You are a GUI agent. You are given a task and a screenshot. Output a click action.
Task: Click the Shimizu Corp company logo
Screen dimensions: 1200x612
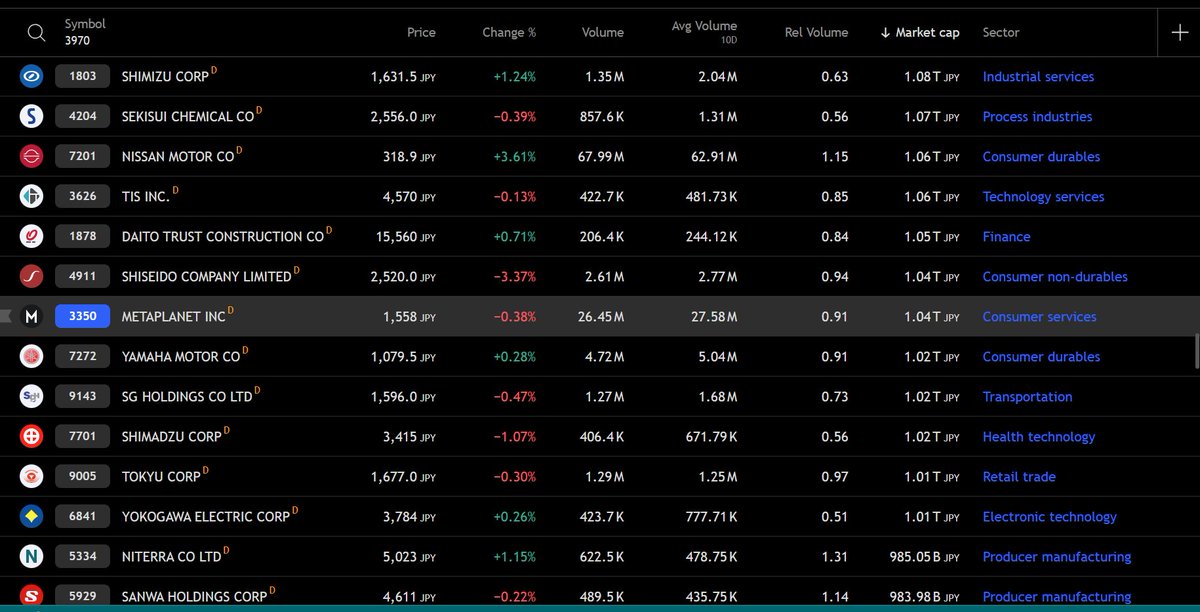[32, 76]
